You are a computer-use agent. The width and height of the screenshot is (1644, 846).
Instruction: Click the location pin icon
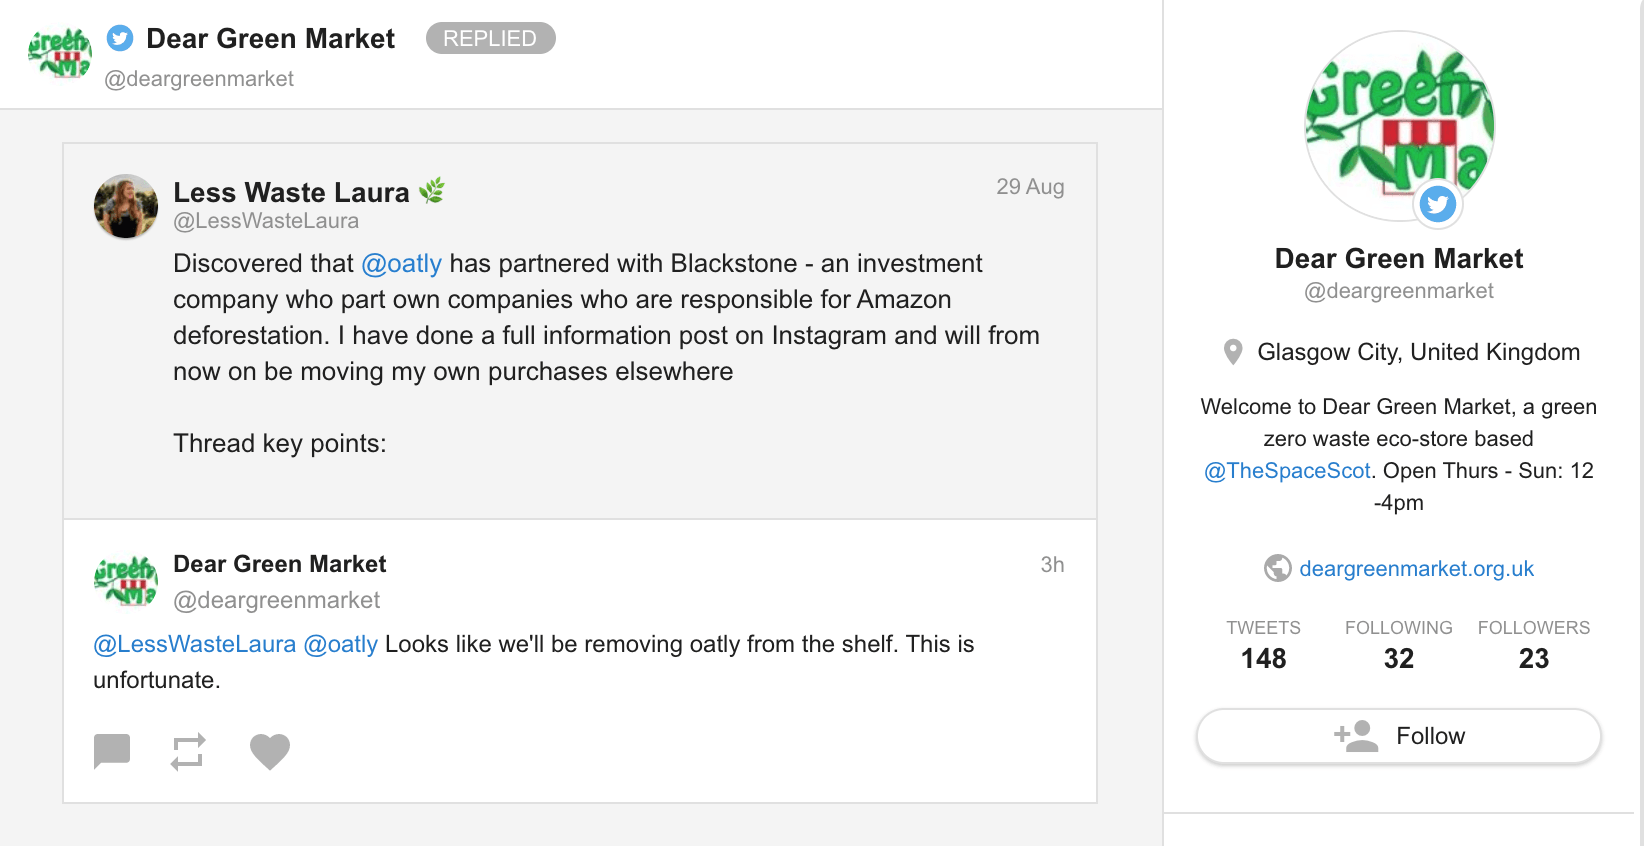pyautogui.click(x=1233, y=352)
